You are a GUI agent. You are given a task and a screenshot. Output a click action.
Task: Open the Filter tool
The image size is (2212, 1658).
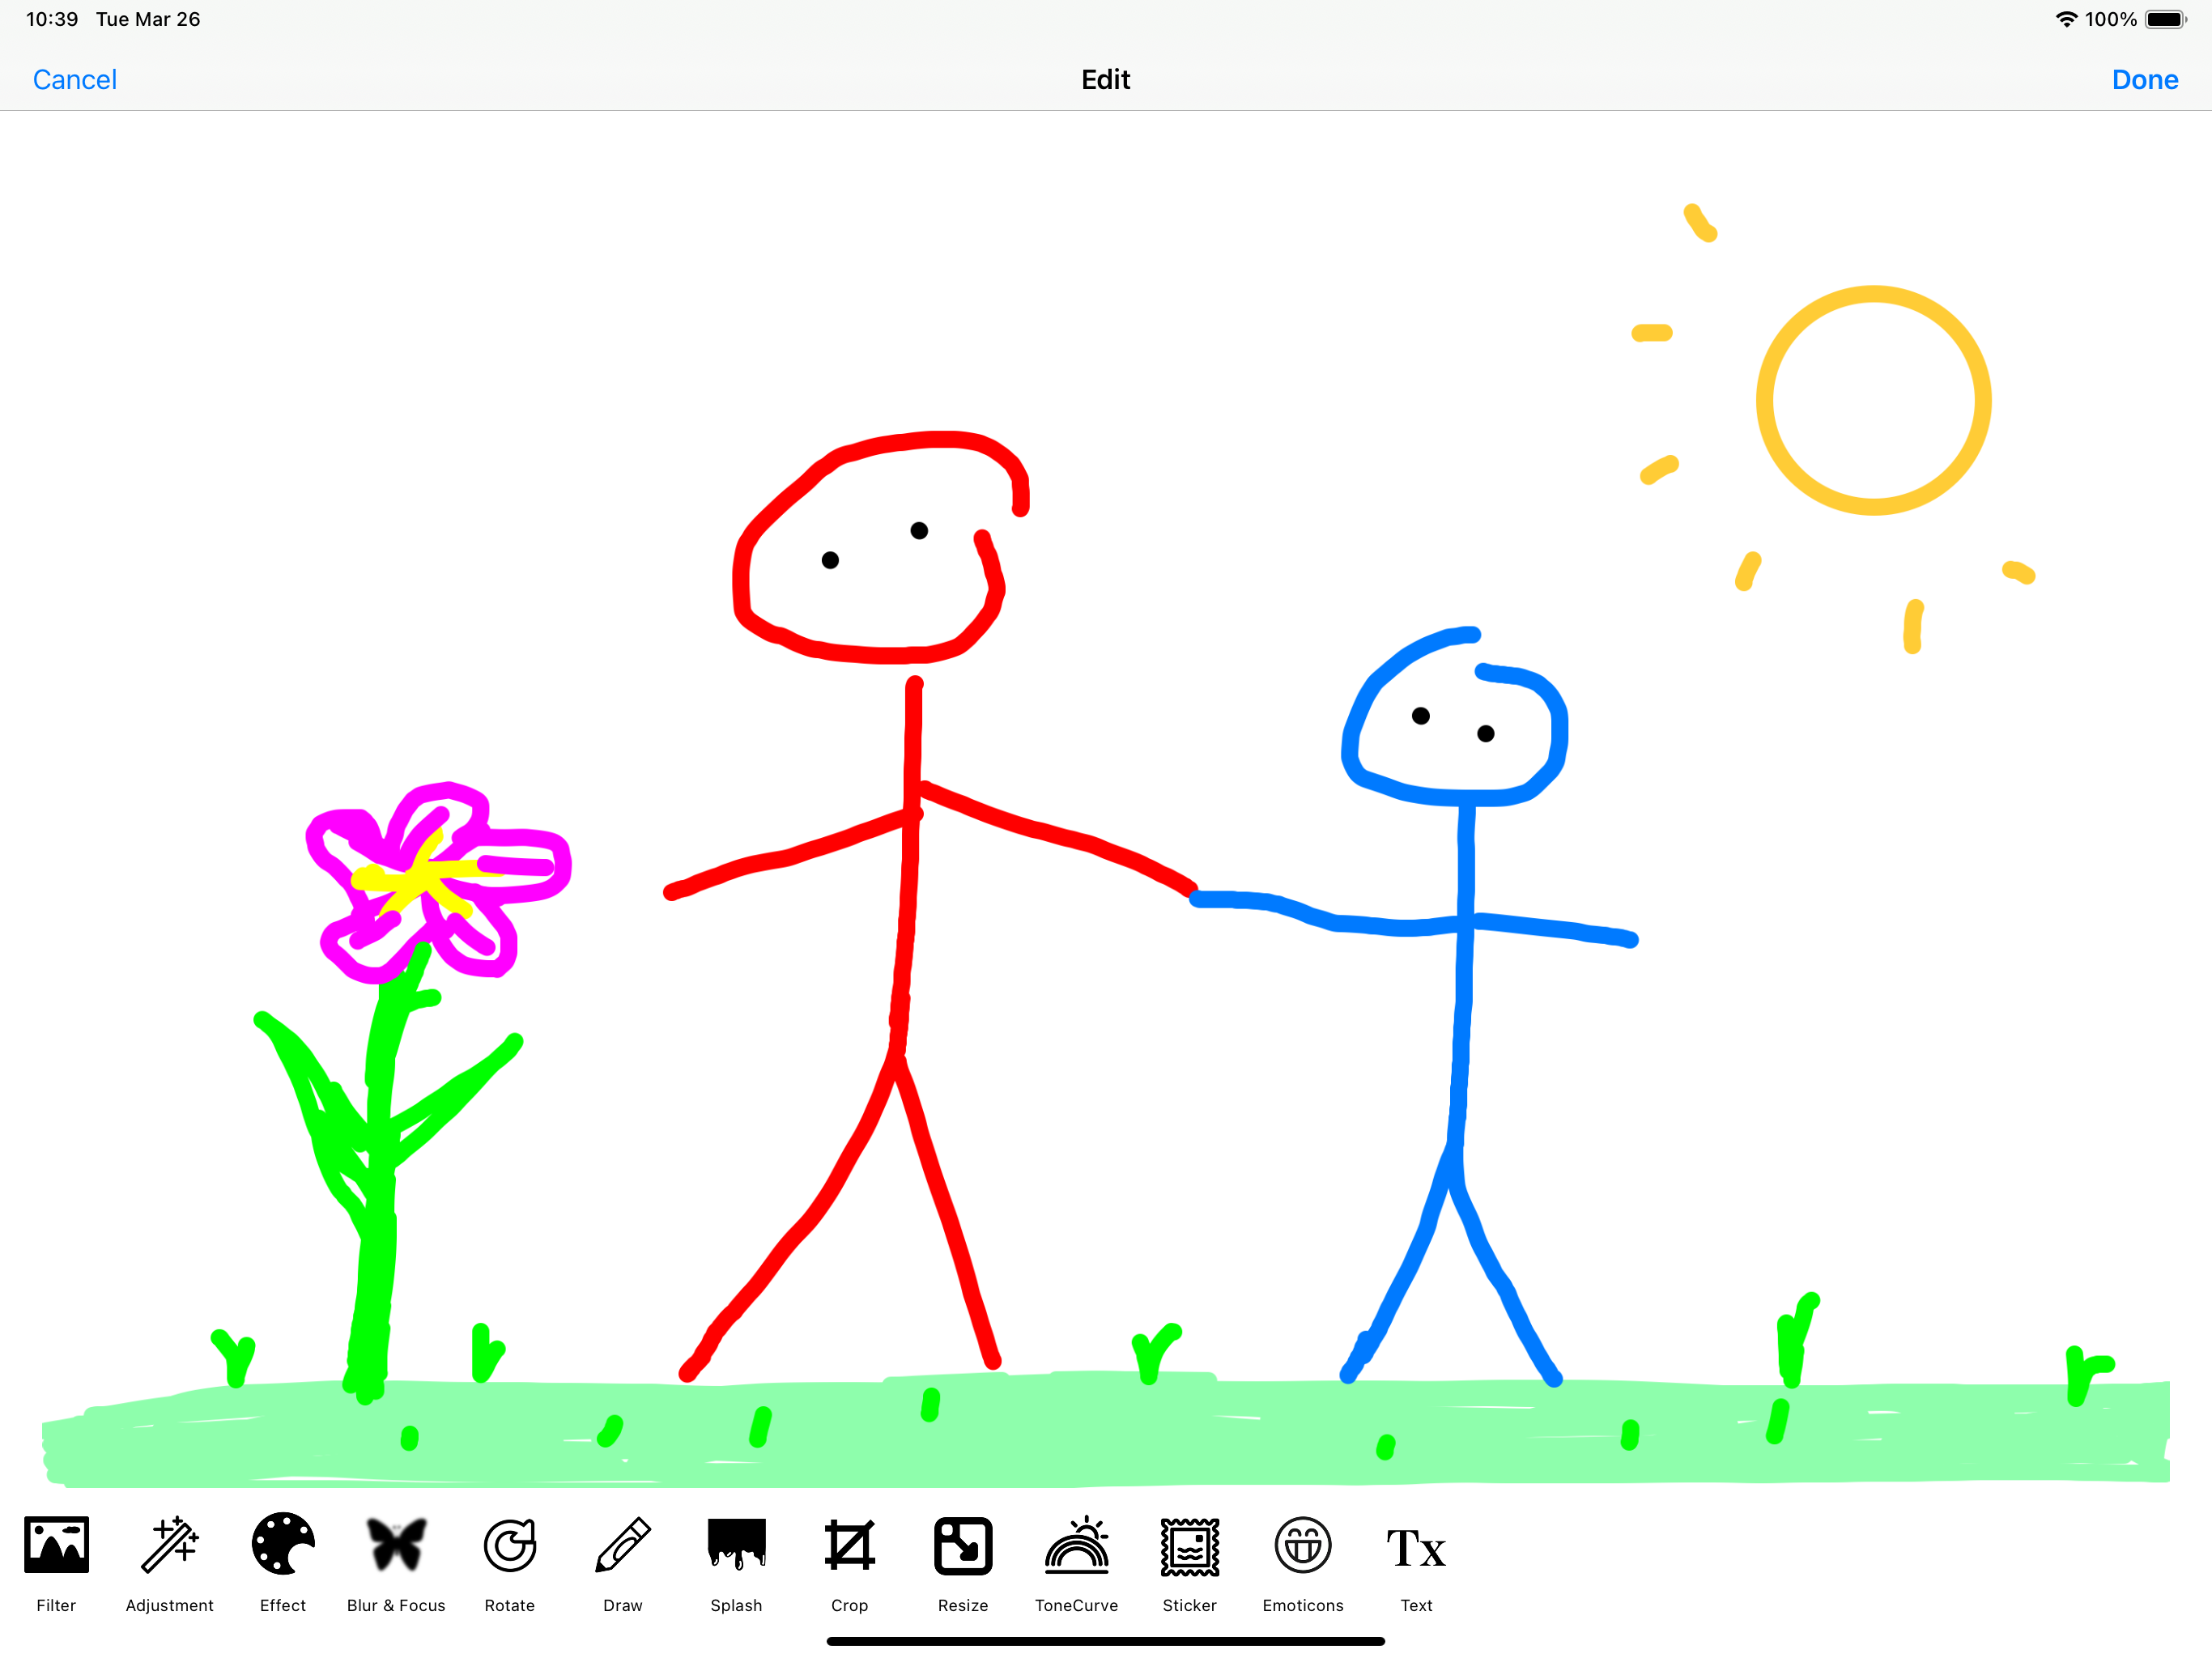click(56, 1563)
